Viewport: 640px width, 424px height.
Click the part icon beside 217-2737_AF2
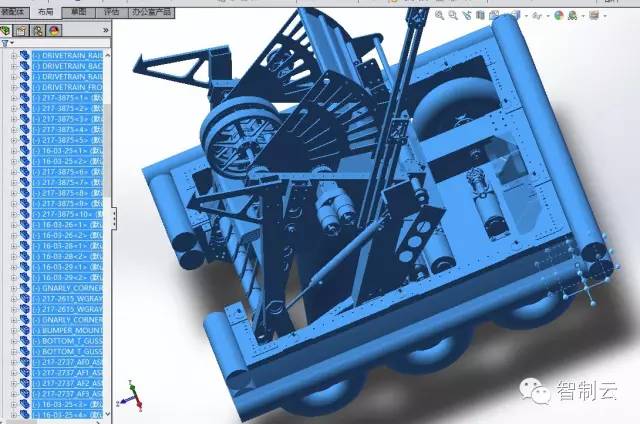(24, 384)
